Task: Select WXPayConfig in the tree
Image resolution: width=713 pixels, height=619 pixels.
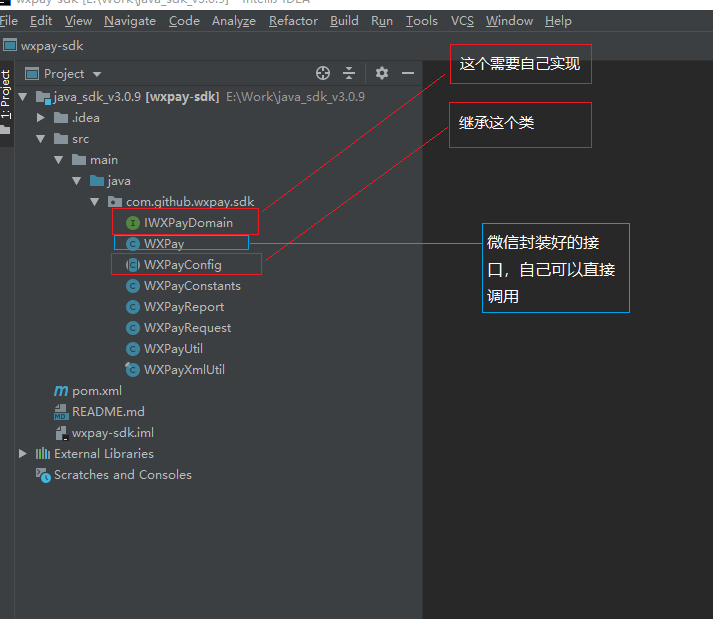Action: [x=183, y=265]
